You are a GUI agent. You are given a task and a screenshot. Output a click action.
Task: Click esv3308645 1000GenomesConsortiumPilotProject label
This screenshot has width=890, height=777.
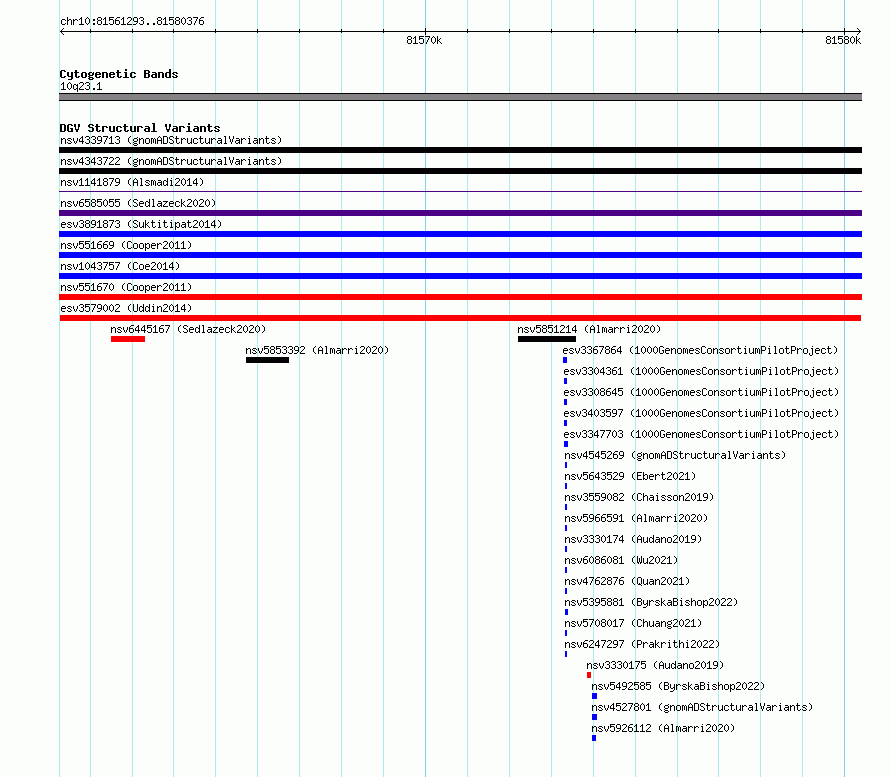point(701,392)
